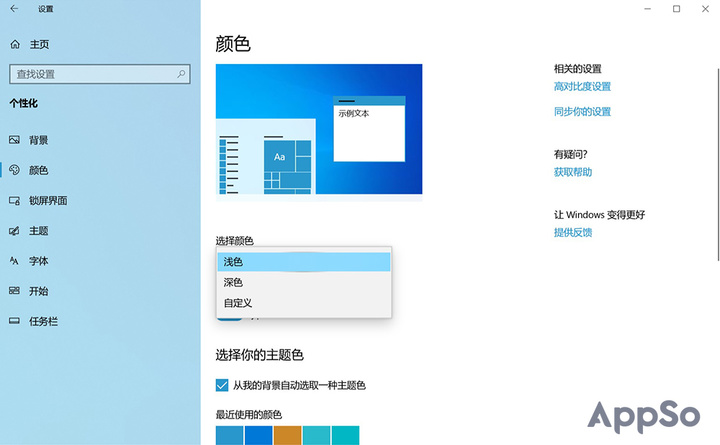Click the vertical scrollbar on the right

(x=718, y=164)
